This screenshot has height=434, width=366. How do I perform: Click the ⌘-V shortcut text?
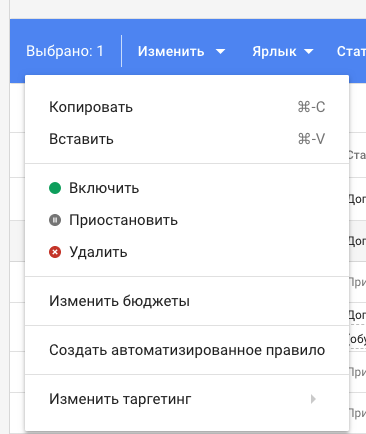tap(311, 139)
